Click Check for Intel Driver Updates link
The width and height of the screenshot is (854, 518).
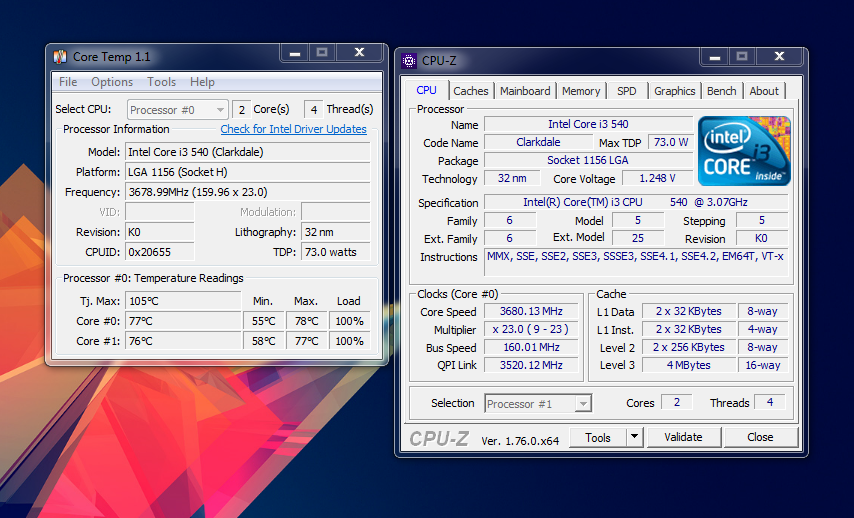click(294, 129)
